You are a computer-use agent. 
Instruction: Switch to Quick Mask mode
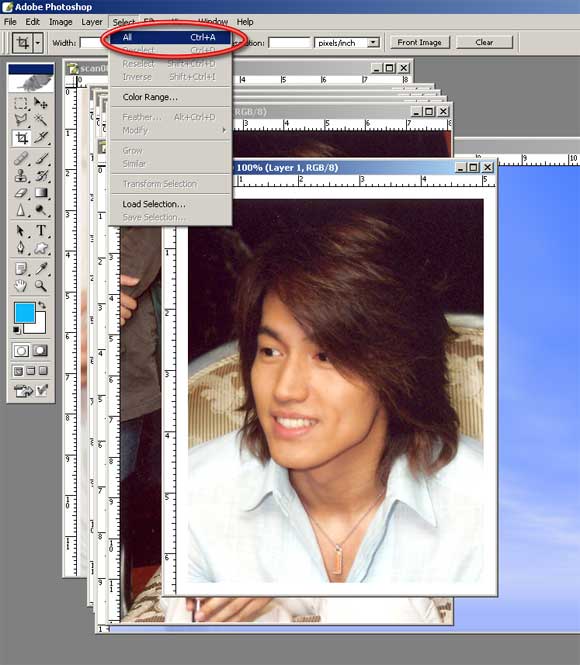40,351
